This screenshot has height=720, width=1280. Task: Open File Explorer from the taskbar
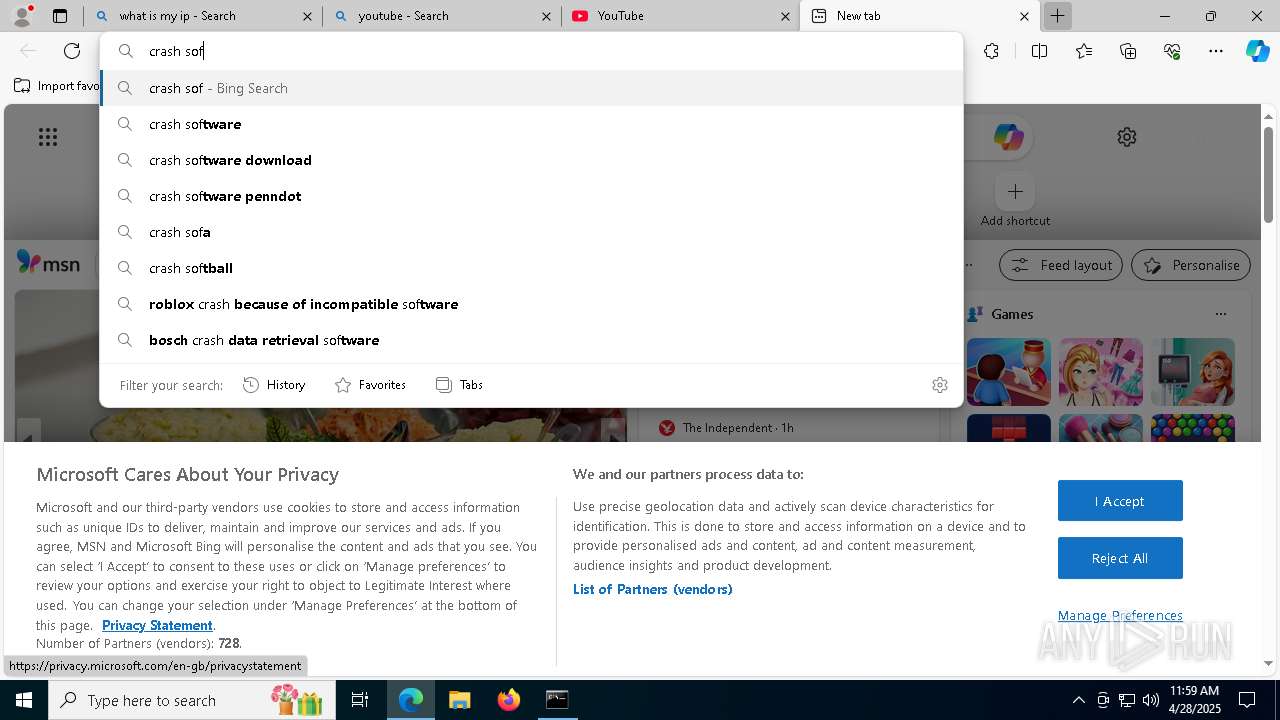[x=459, y=700]
